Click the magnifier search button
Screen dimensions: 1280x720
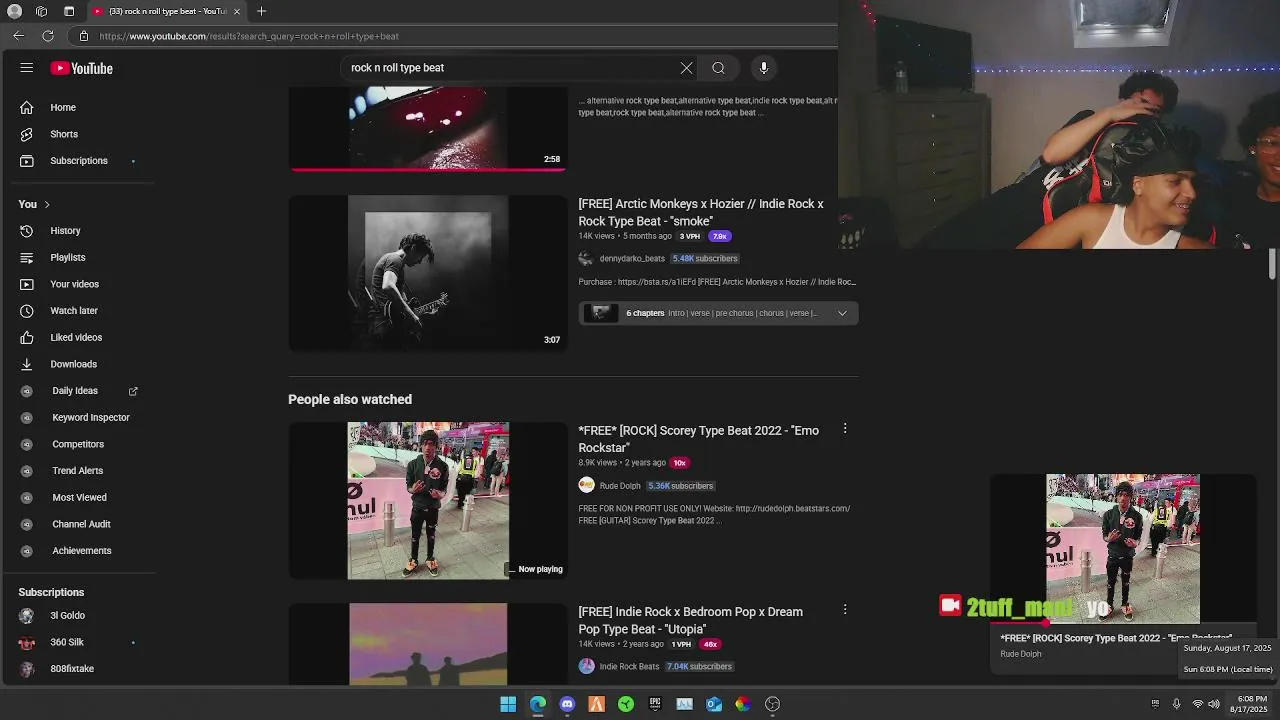718,68
